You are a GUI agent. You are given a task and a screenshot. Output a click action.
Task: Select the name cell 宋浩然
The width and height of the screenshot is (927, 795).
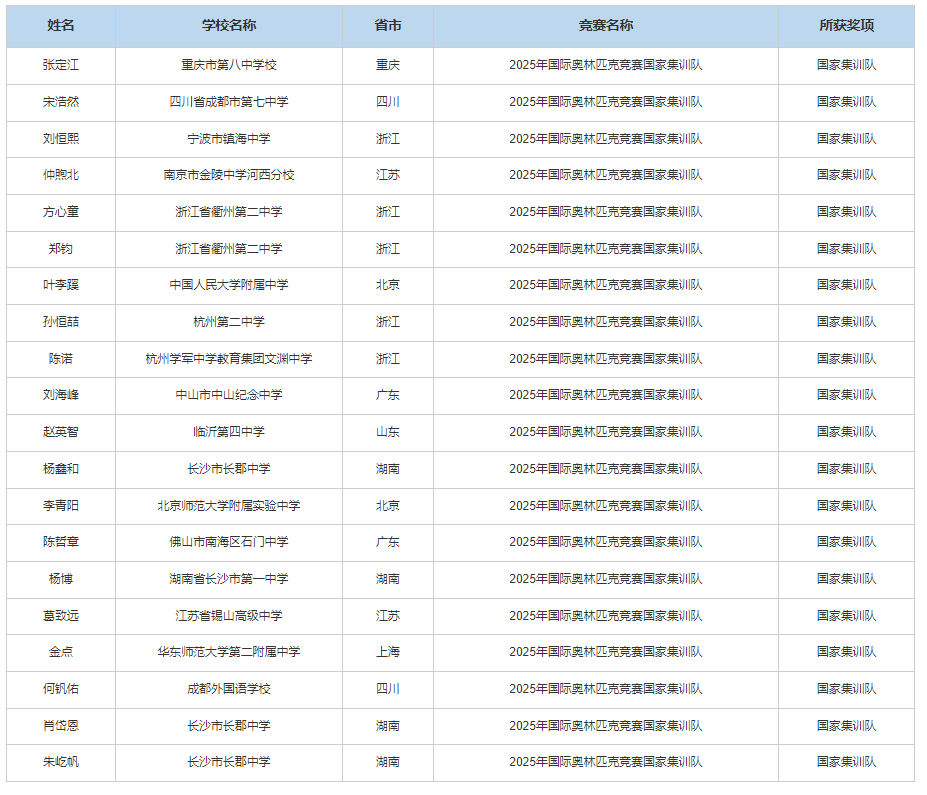61,102
